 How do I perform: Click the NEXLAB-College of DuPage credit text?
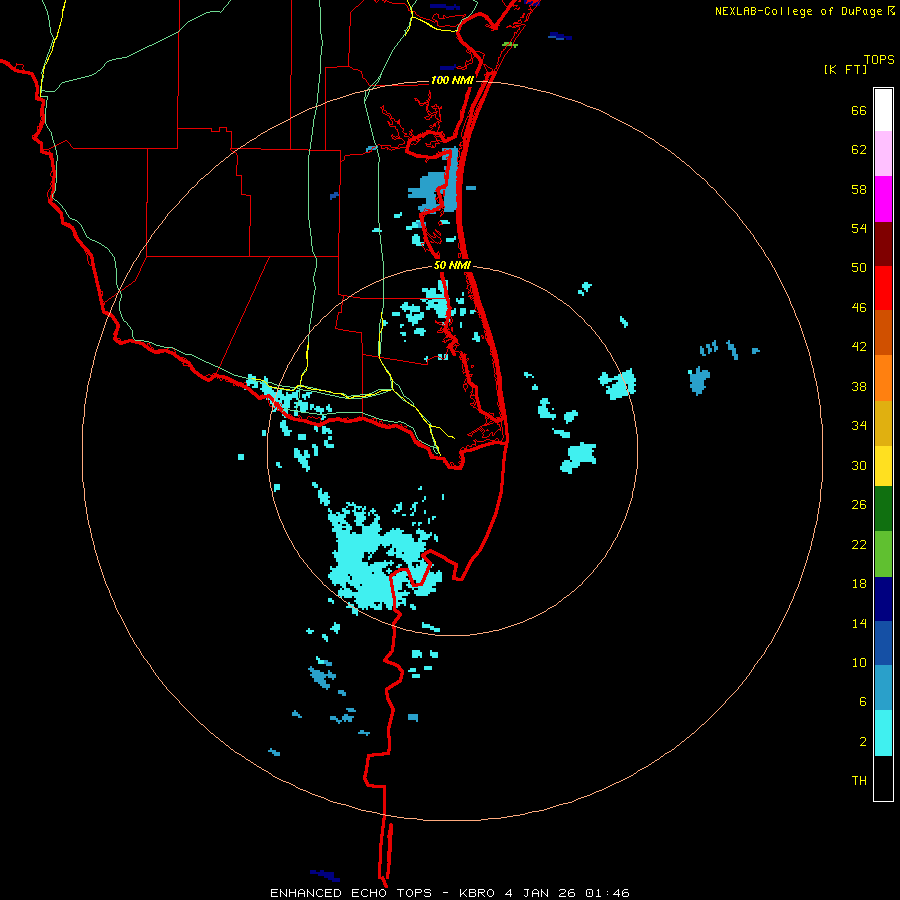[x=798, y=11]
